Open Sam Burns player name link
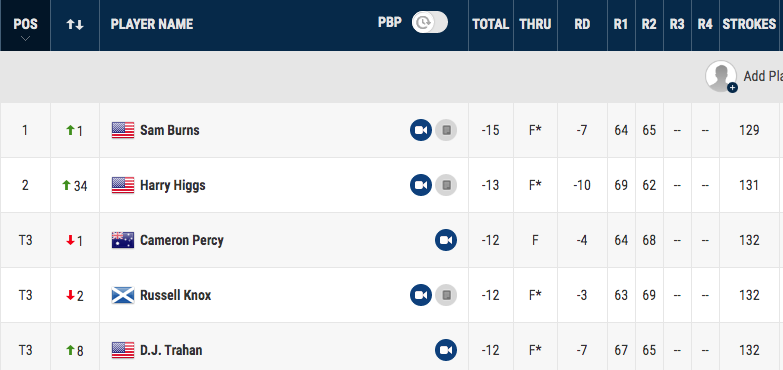The width and height of the screenshot is (783, 370). tap(170, 130)
